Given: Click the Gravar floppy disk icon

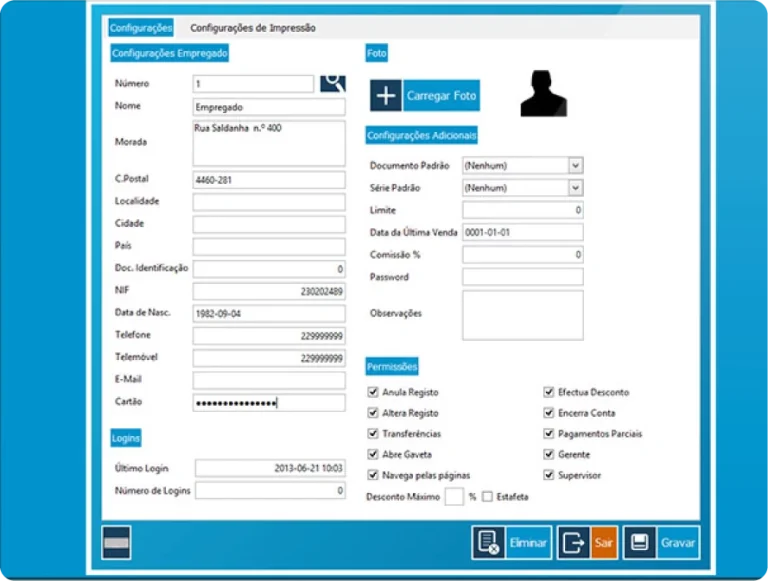Looking at the screenshot, I should [639, 543].
